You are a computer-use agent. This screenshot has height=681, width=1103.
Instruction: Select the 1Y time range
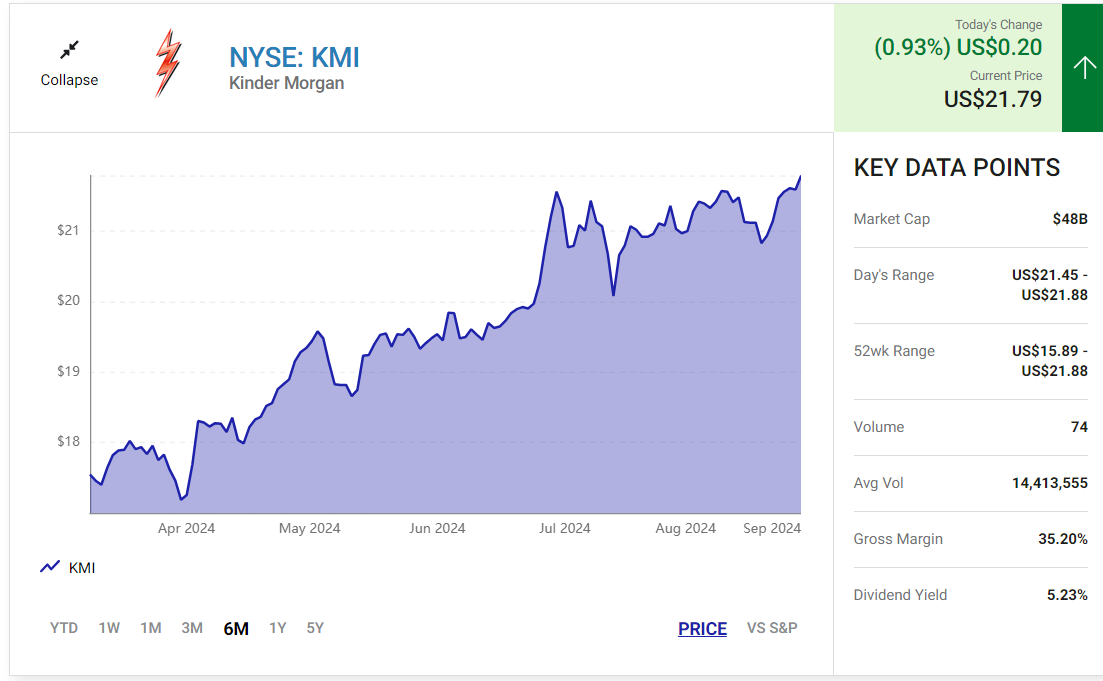pyautogui.click(x=278, y=628)
